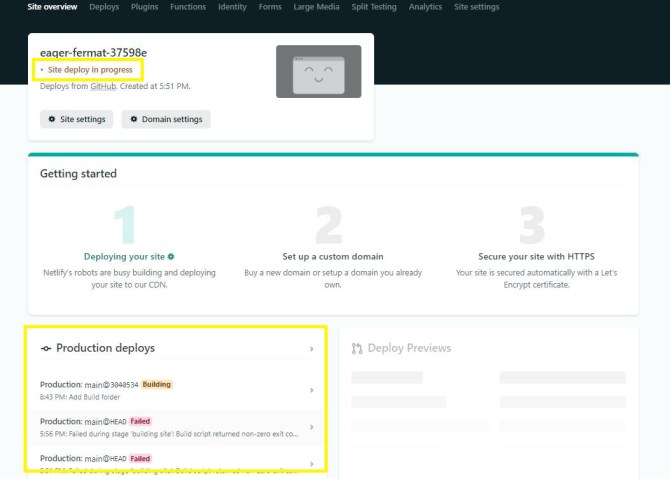670x479 pixels.
Task: Switch to Split Testing tab
Action: [x=374, y=7]
